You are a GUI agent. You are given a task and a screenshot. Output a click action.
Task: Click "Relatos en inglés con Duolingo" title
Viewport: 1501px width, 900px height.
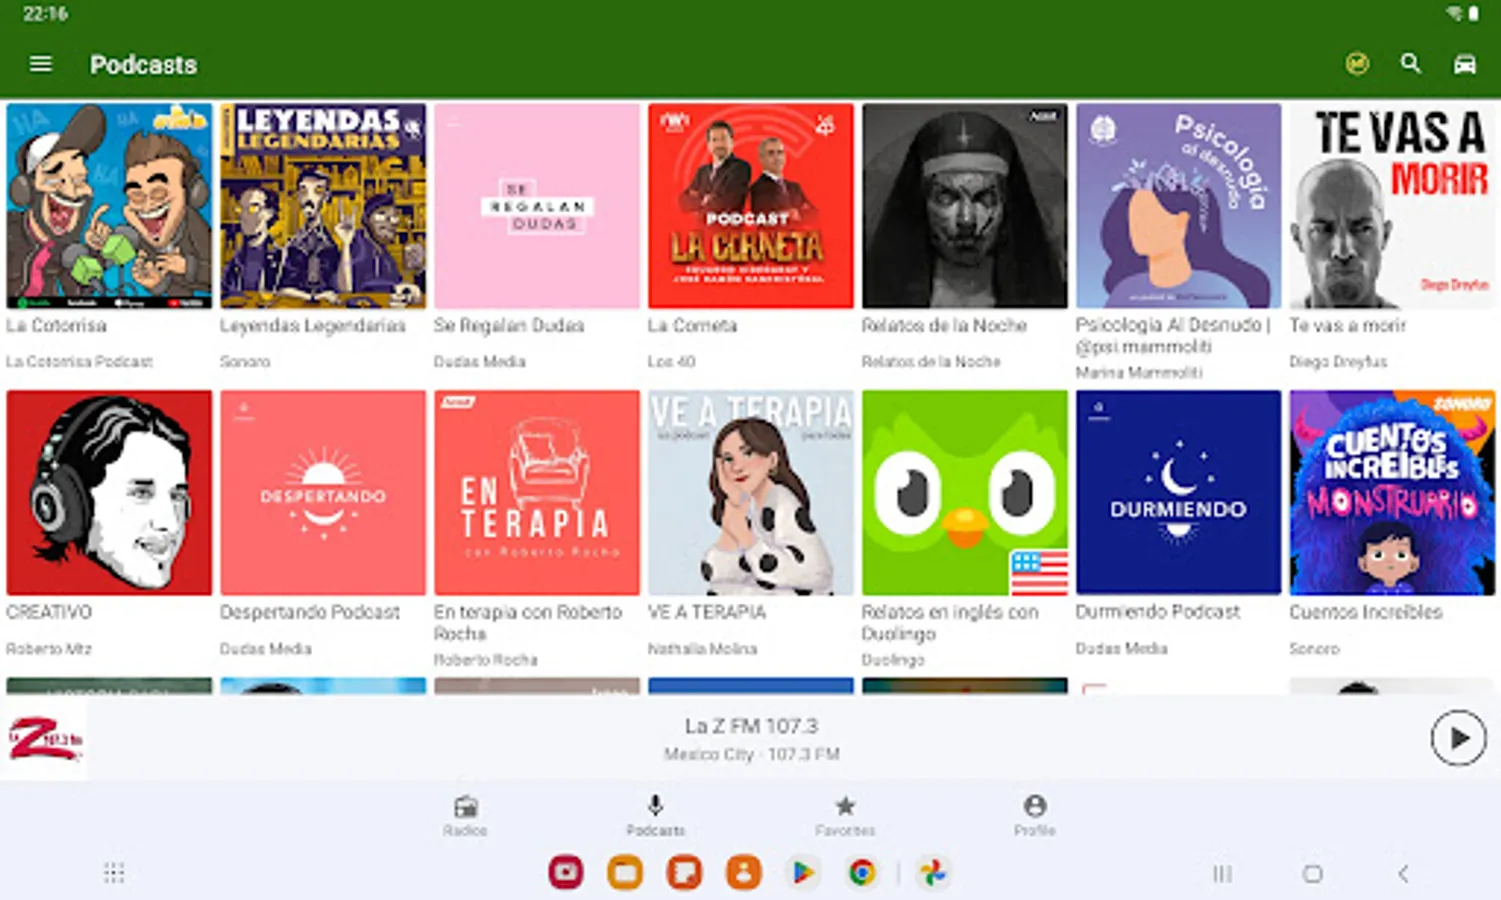tap(950, 622)
